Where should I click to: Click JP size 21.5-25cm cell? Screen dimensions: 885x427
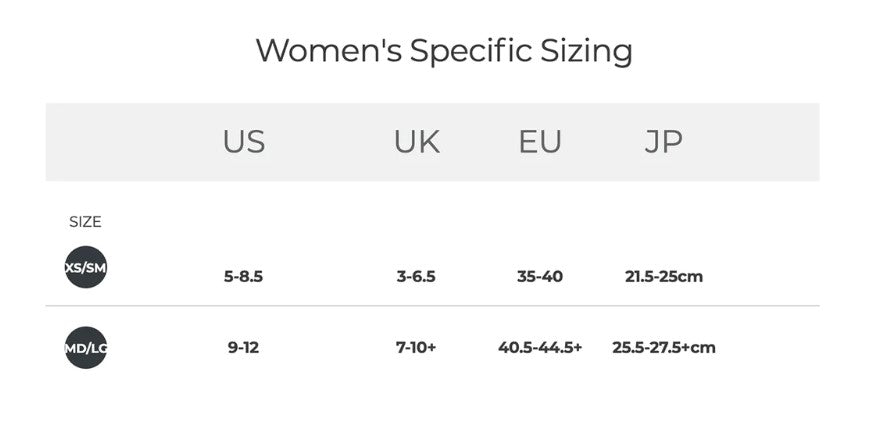click(x=663, y=276)
